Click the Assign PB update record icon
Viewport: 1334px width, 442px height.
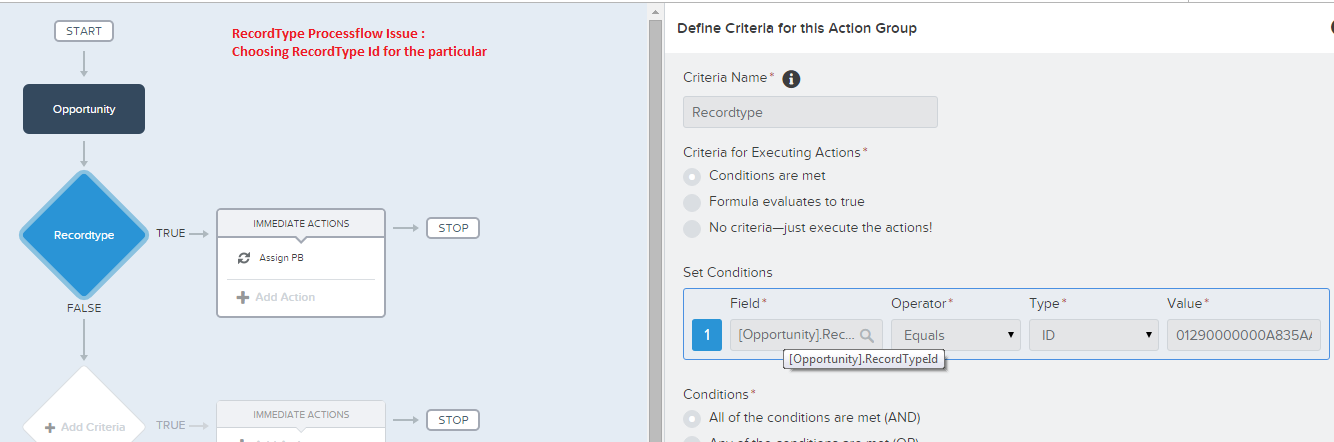[x=244, y=258]
